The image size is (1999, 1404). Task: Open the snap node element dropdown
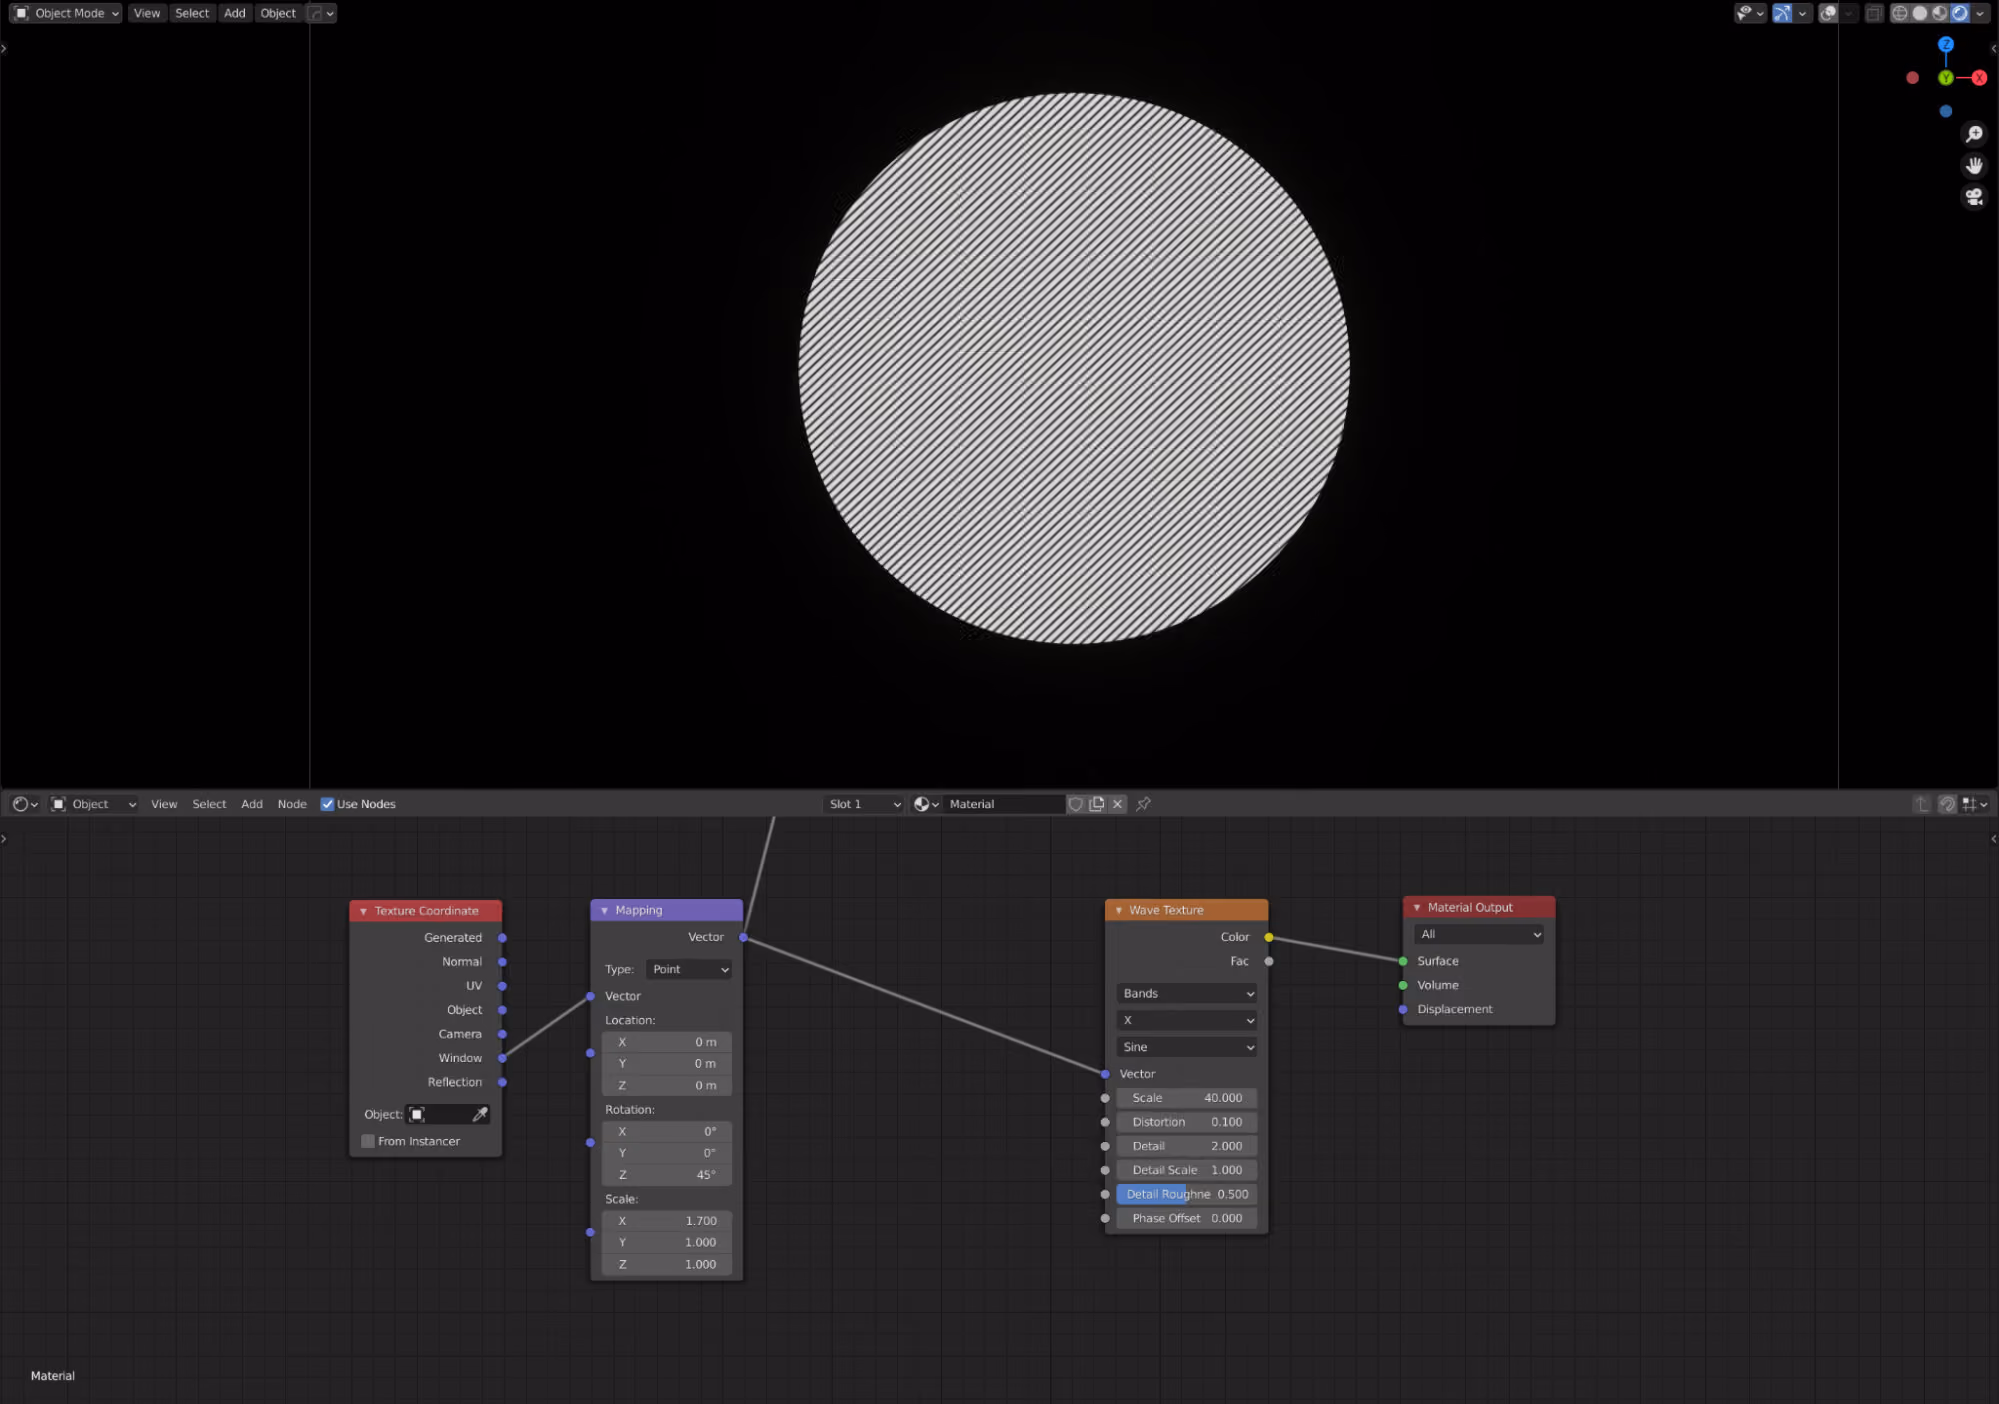(x=1975, y=804)
